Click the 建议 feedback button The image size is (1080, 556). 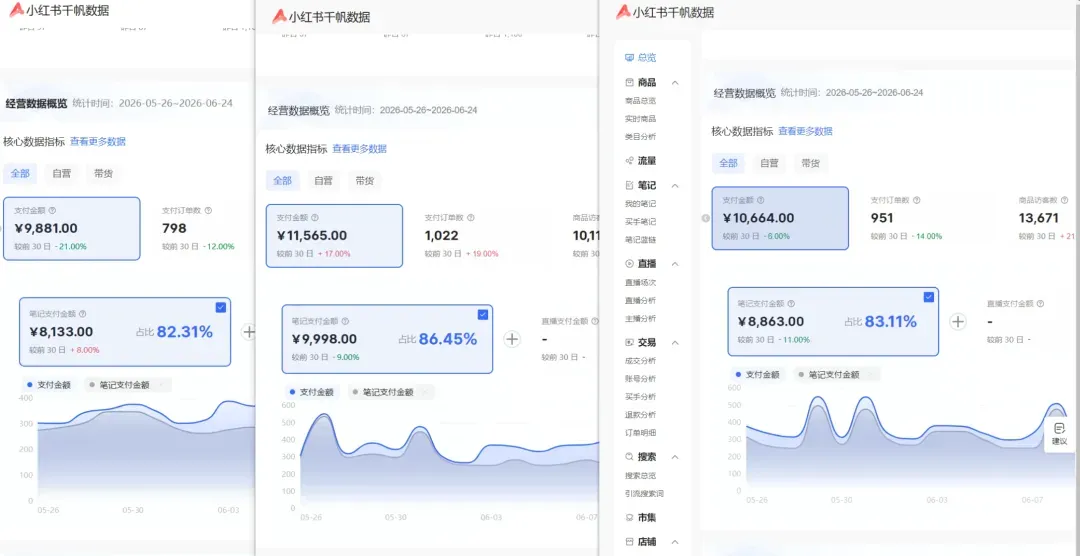pyautogui.click(x=1059, y=434)
